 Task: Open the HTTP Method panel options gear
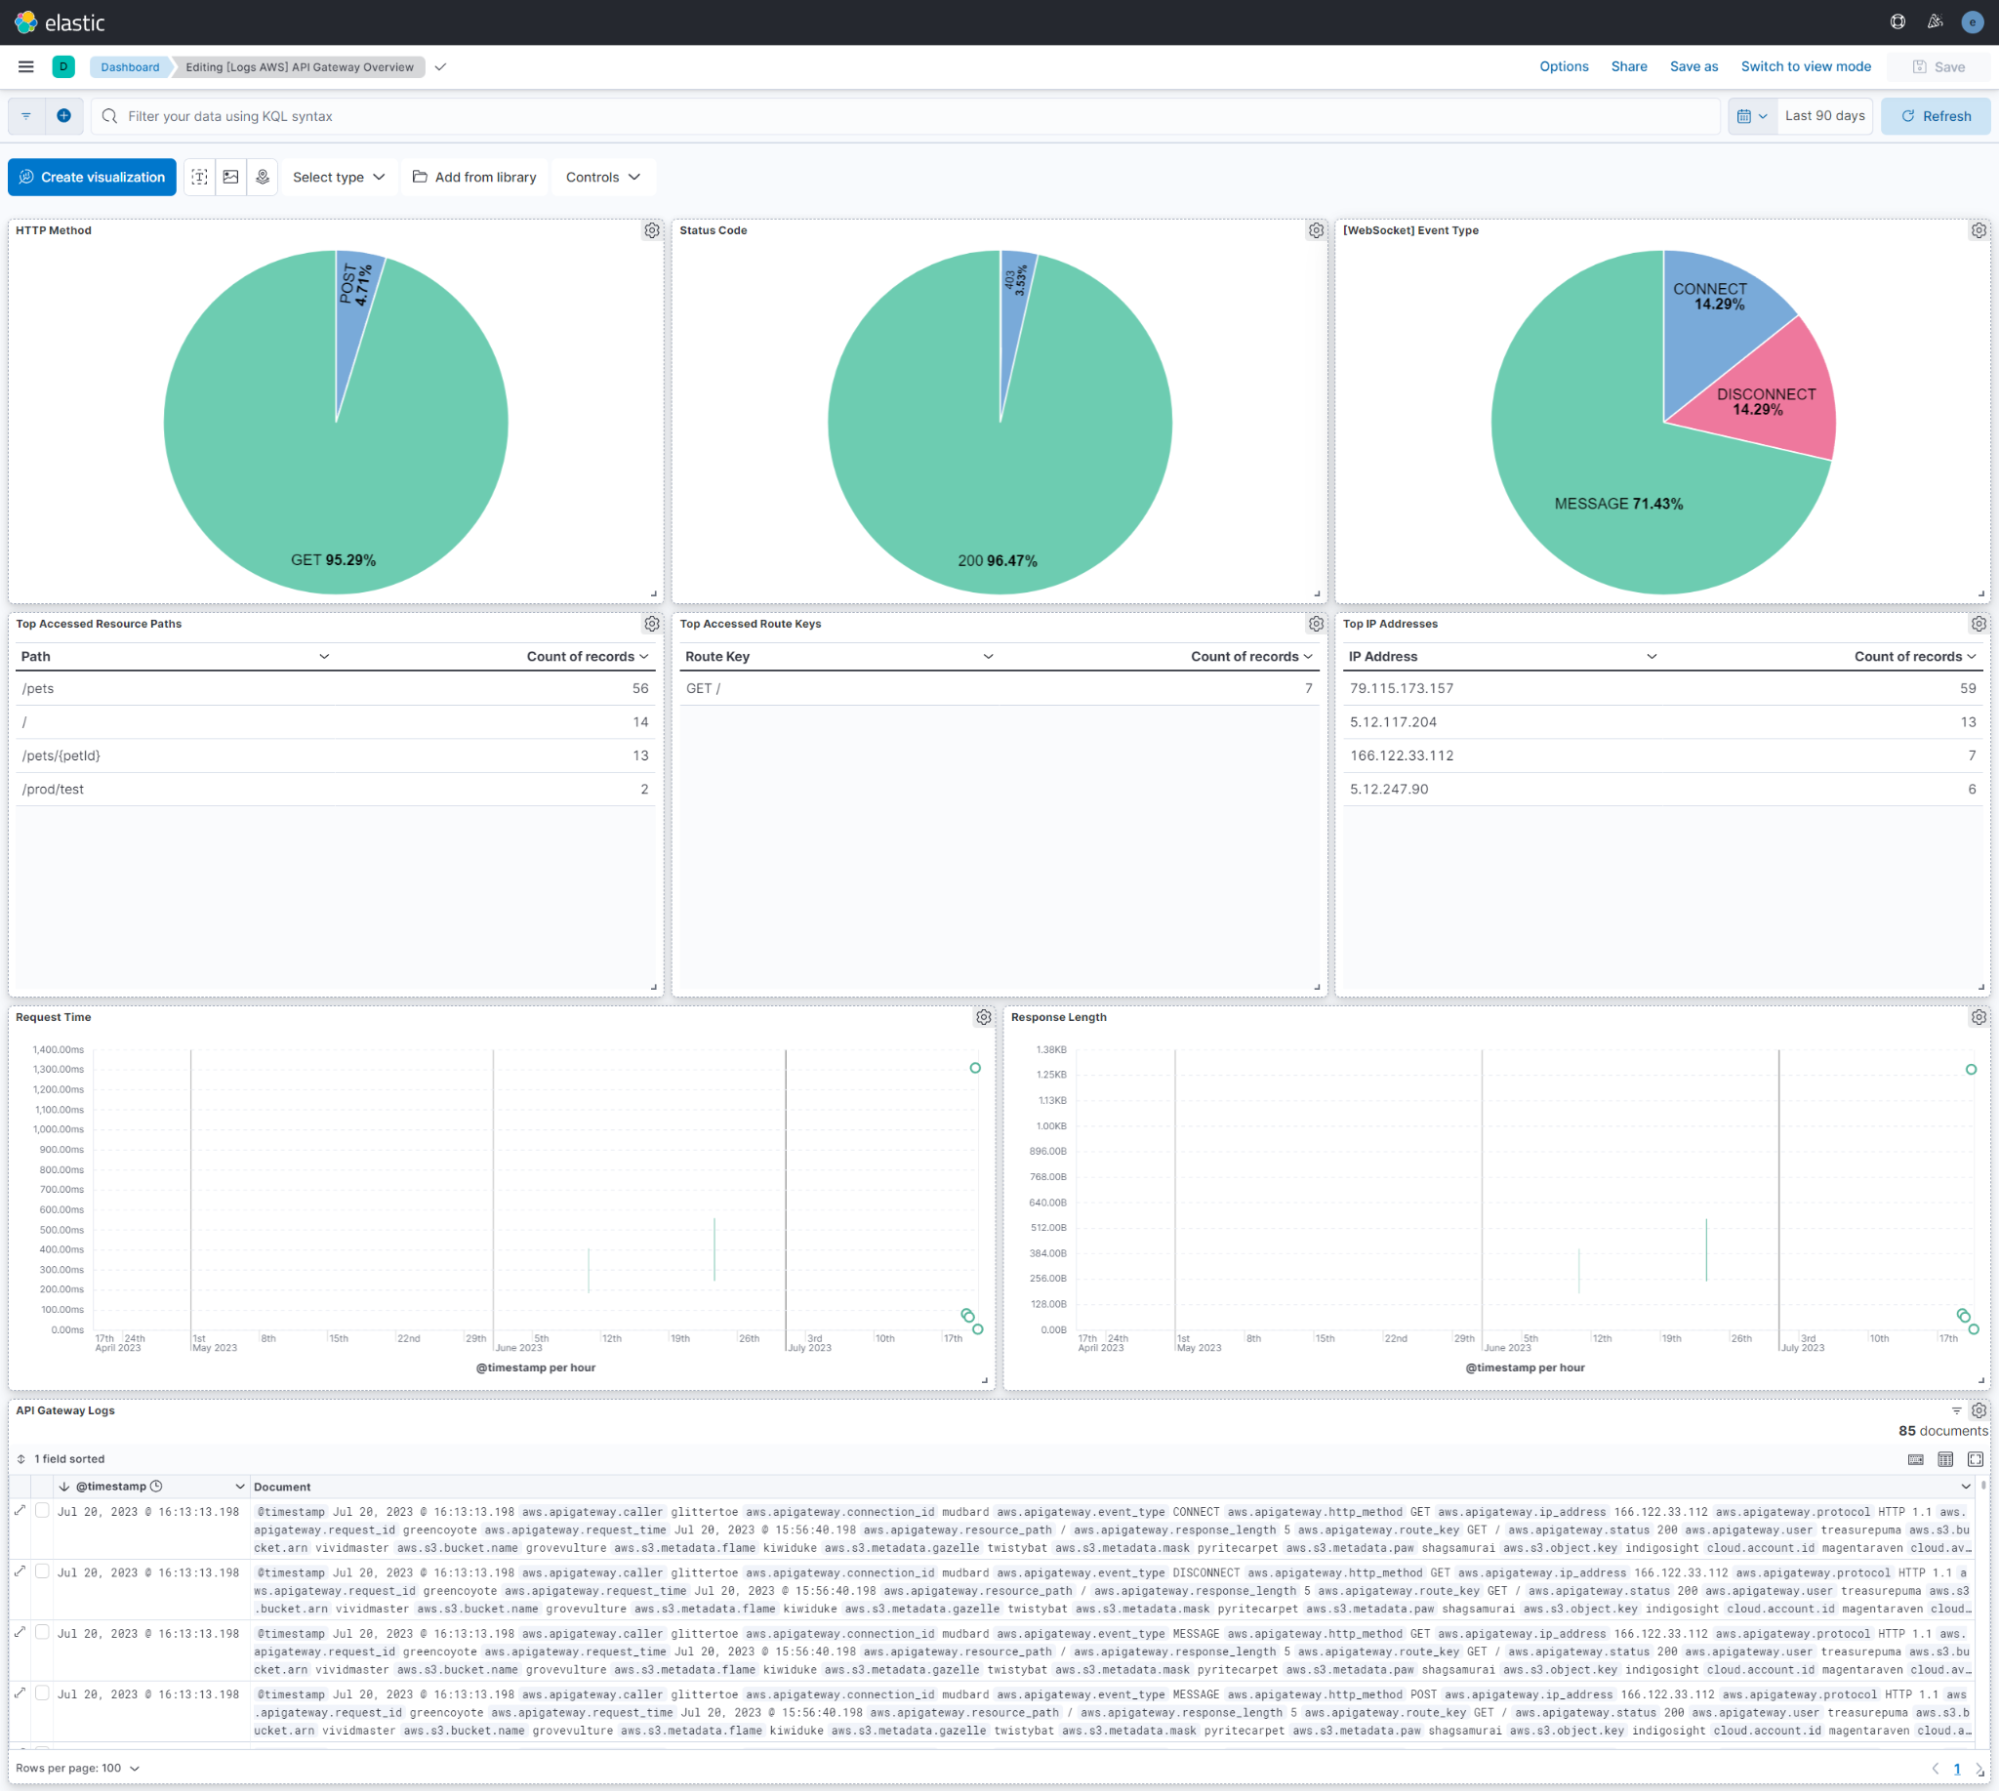click(x=652, y=230)
